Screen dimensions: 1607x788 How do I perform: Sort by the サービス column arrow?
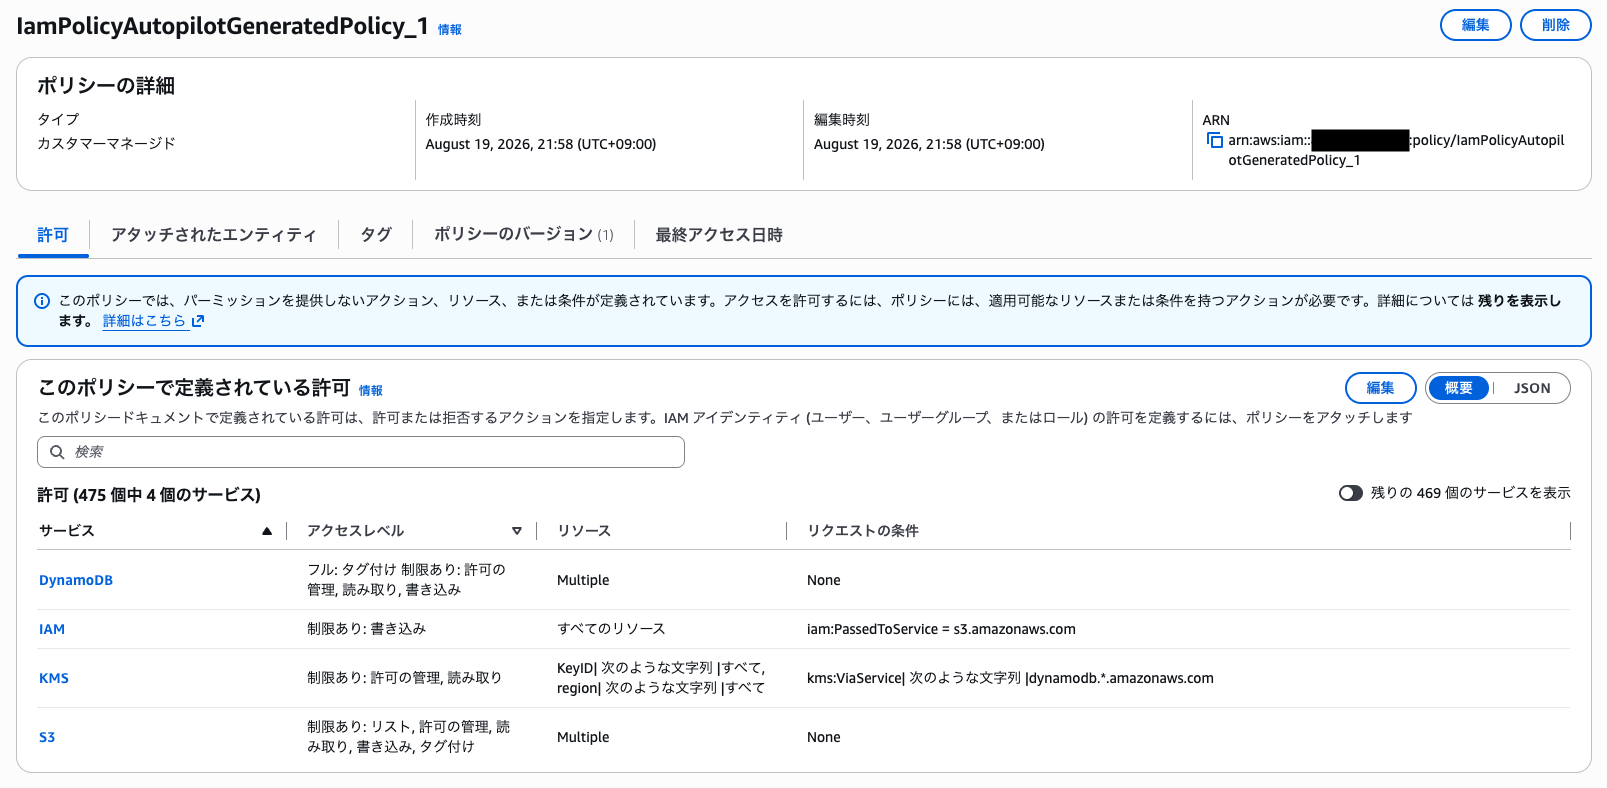267,531
